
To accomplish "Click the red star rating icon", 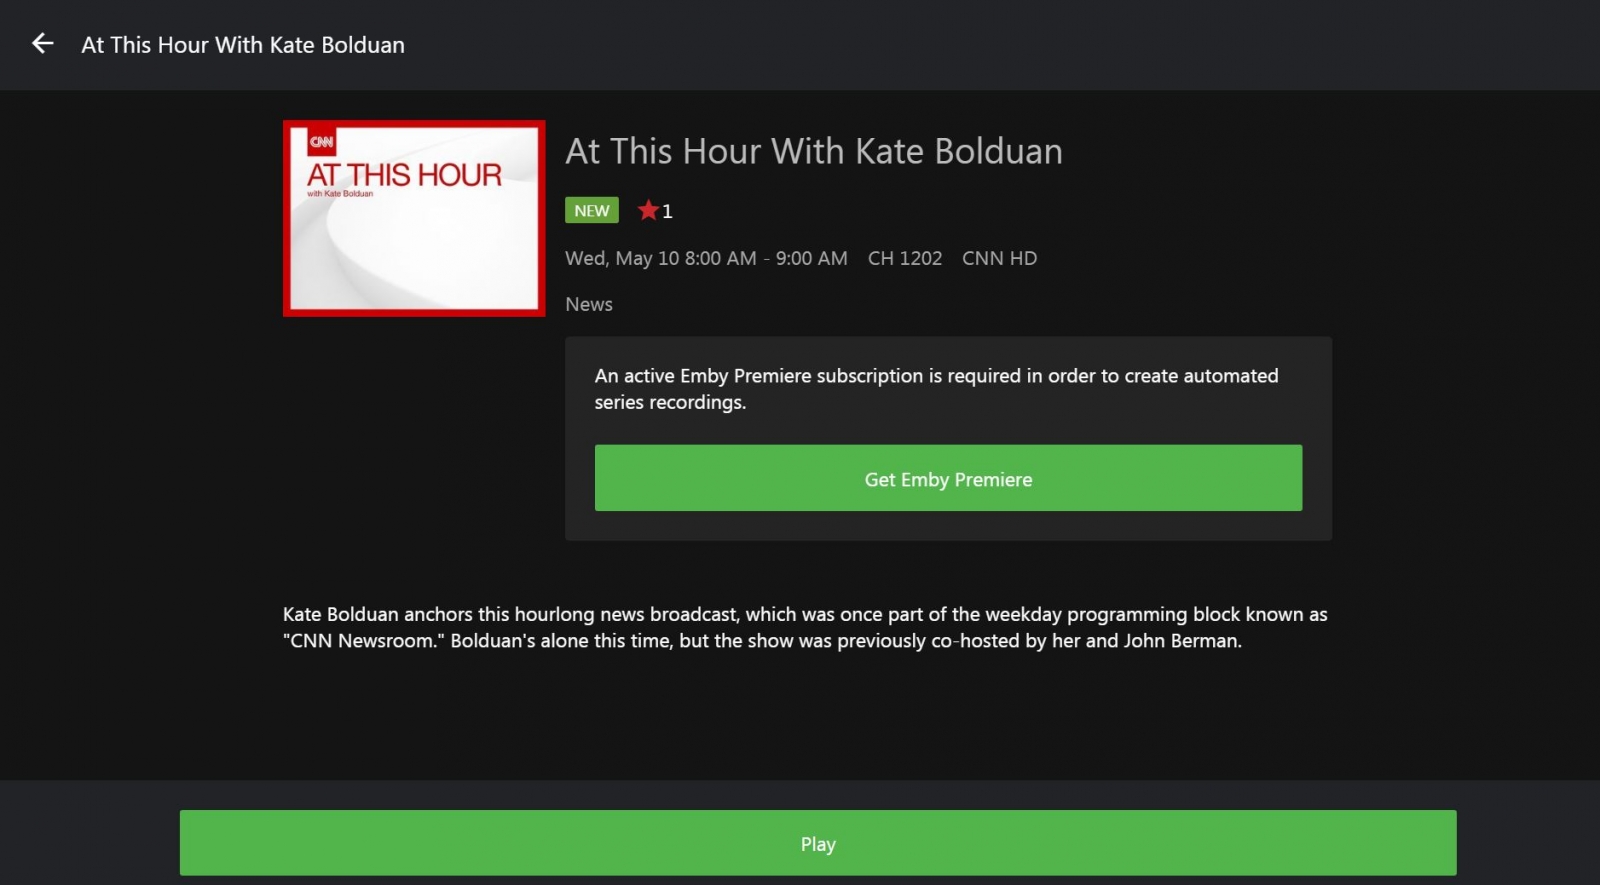I will tap(648, 210).
